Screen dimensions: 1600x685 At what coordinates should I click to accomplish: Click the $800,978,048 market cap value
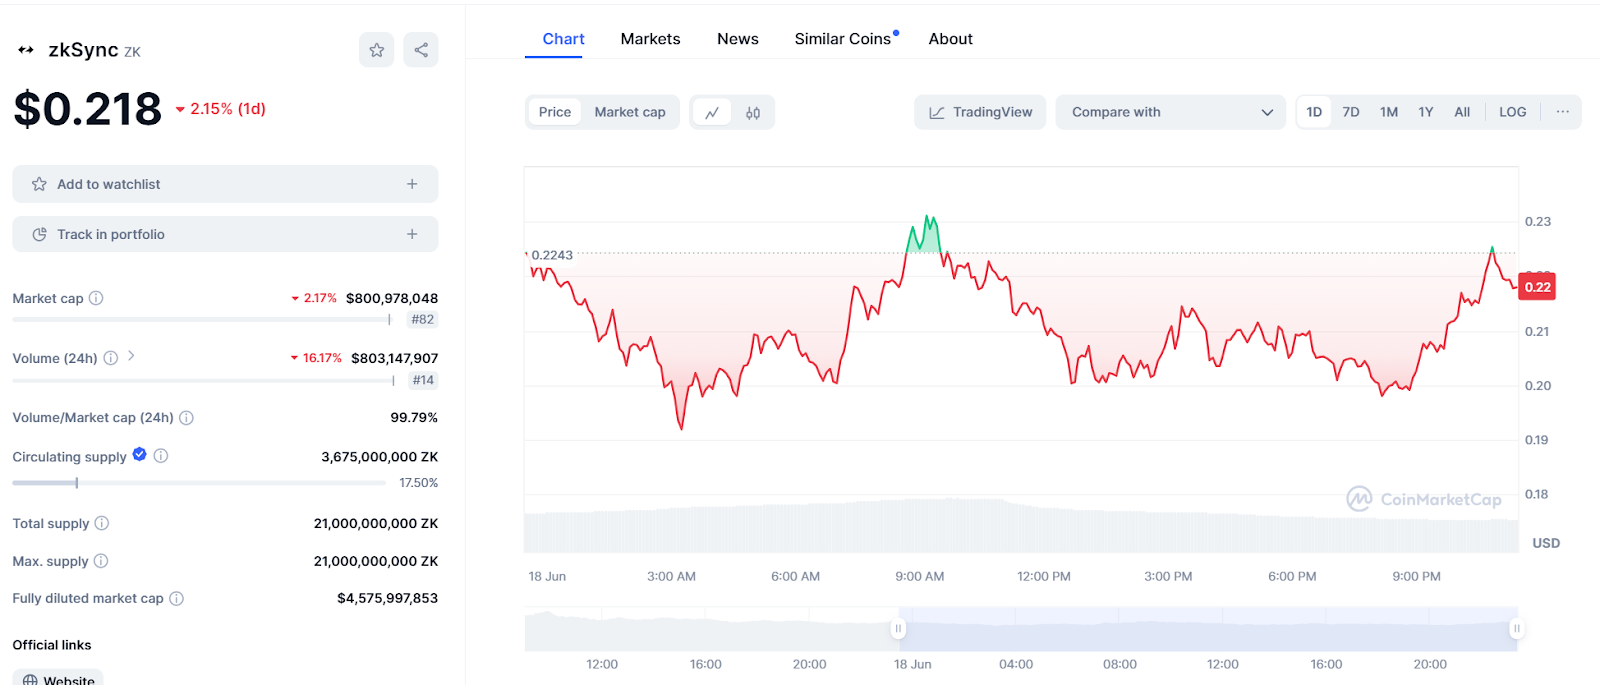click(392, 298)
